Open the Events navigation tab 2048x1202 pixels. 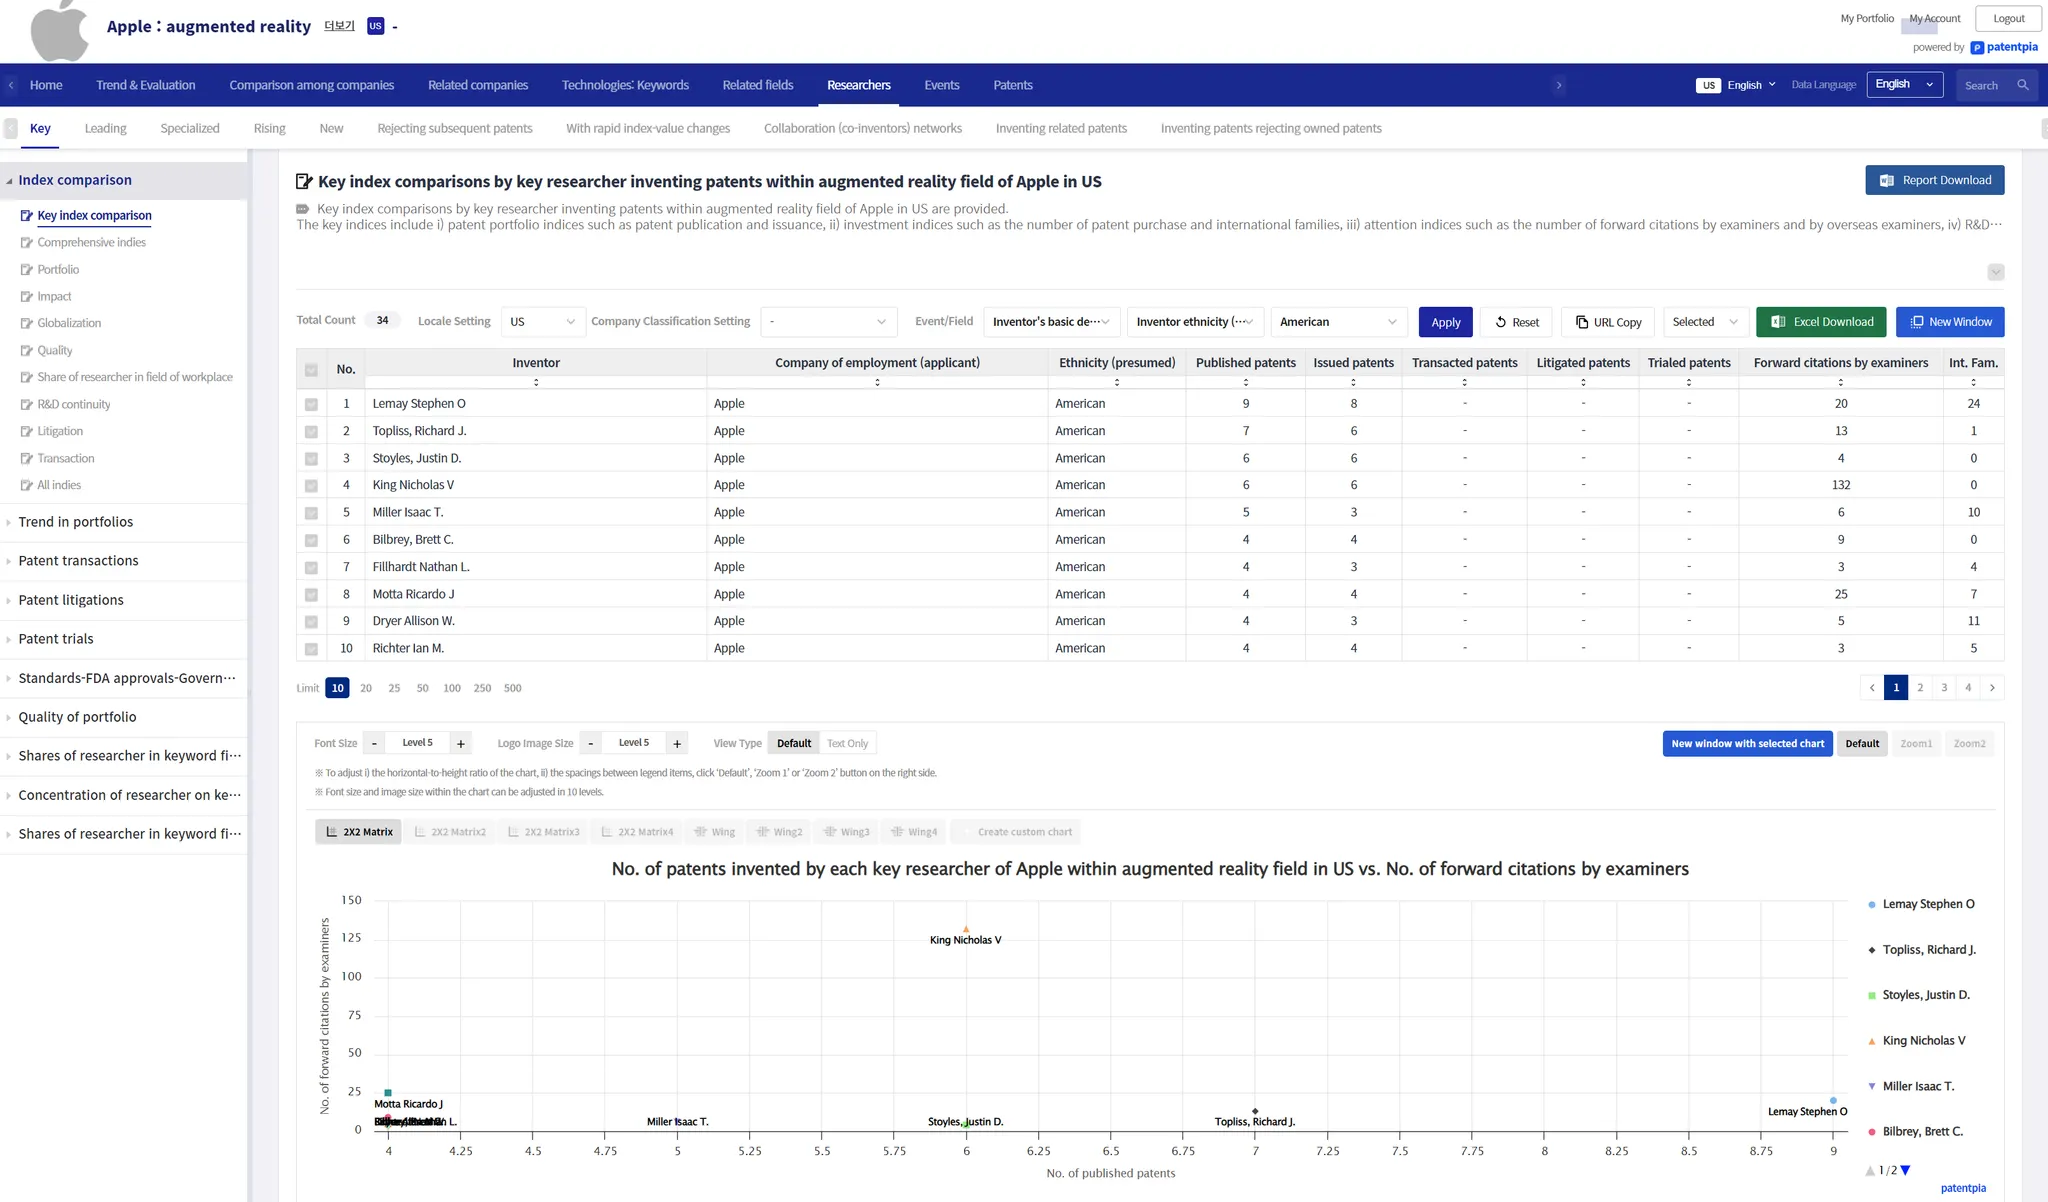[x=941, y=85]
